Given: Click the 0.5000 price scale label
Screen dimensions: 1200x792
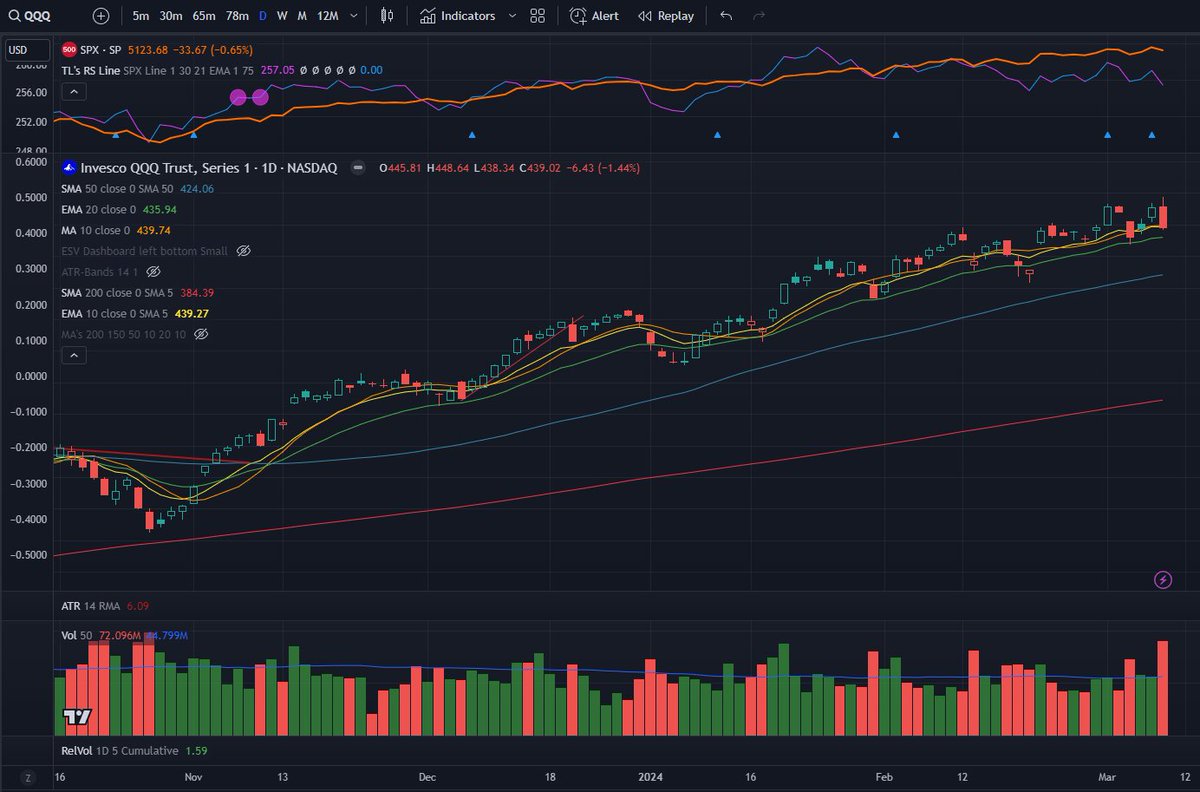Looking at the screenshot, I should click(30, 197).
